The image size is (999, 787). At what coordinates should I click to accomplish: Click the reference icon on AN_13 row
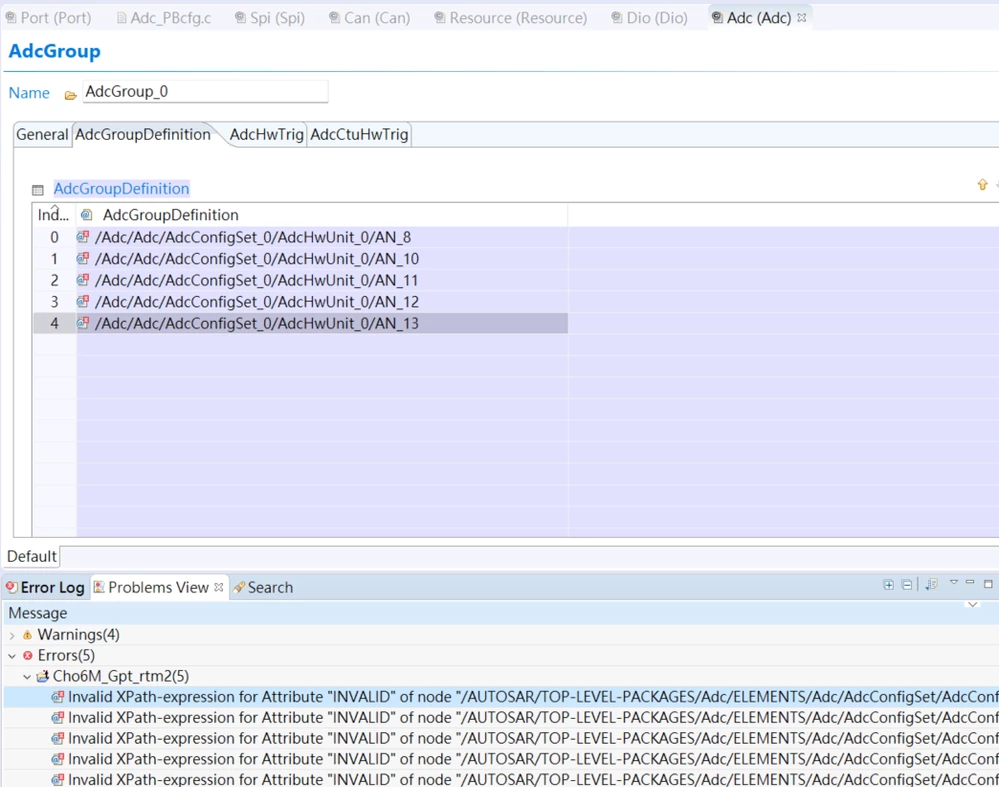[x=83, y=323]
